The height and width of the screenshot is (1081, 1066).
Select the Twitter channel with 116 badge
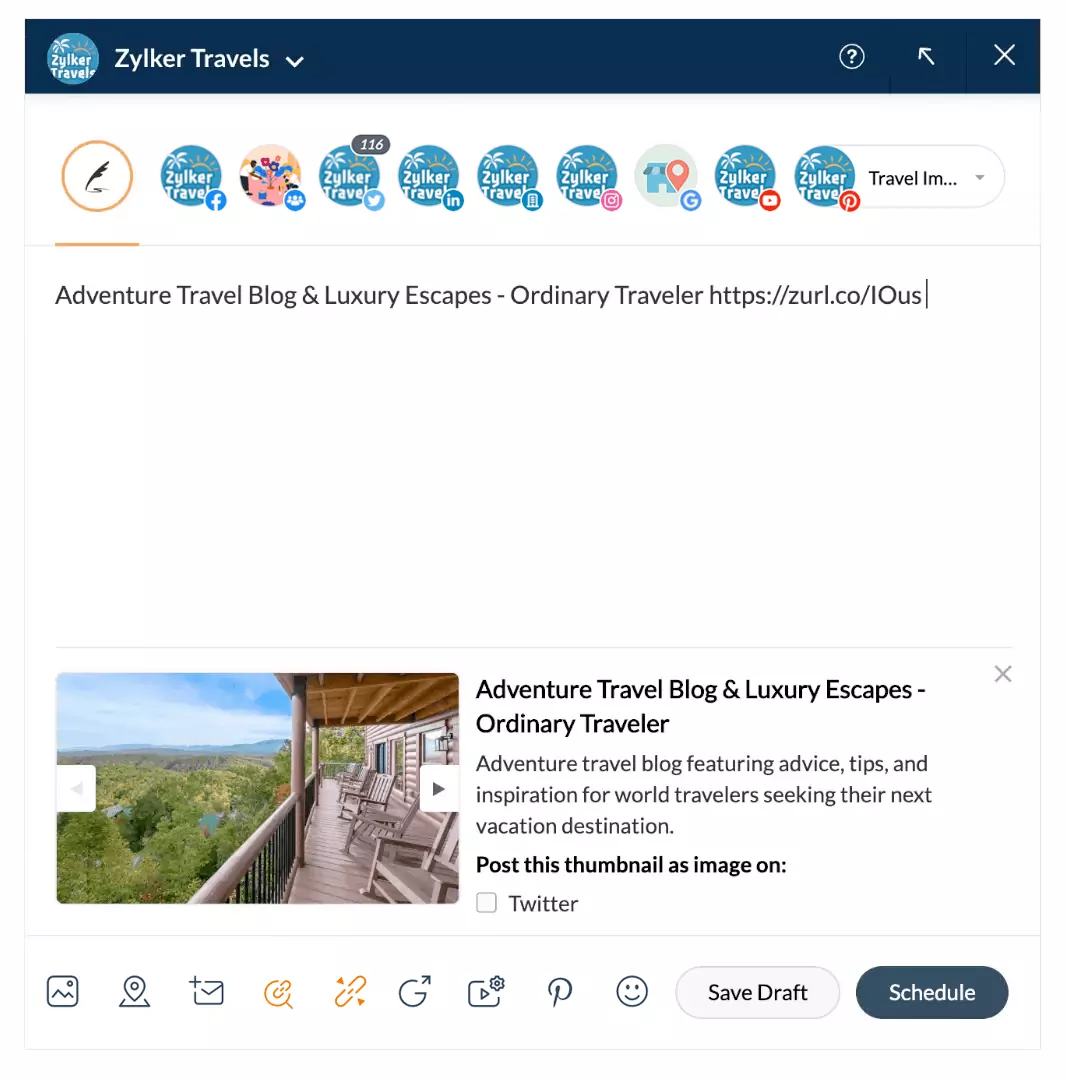click(x=350, y=176)
